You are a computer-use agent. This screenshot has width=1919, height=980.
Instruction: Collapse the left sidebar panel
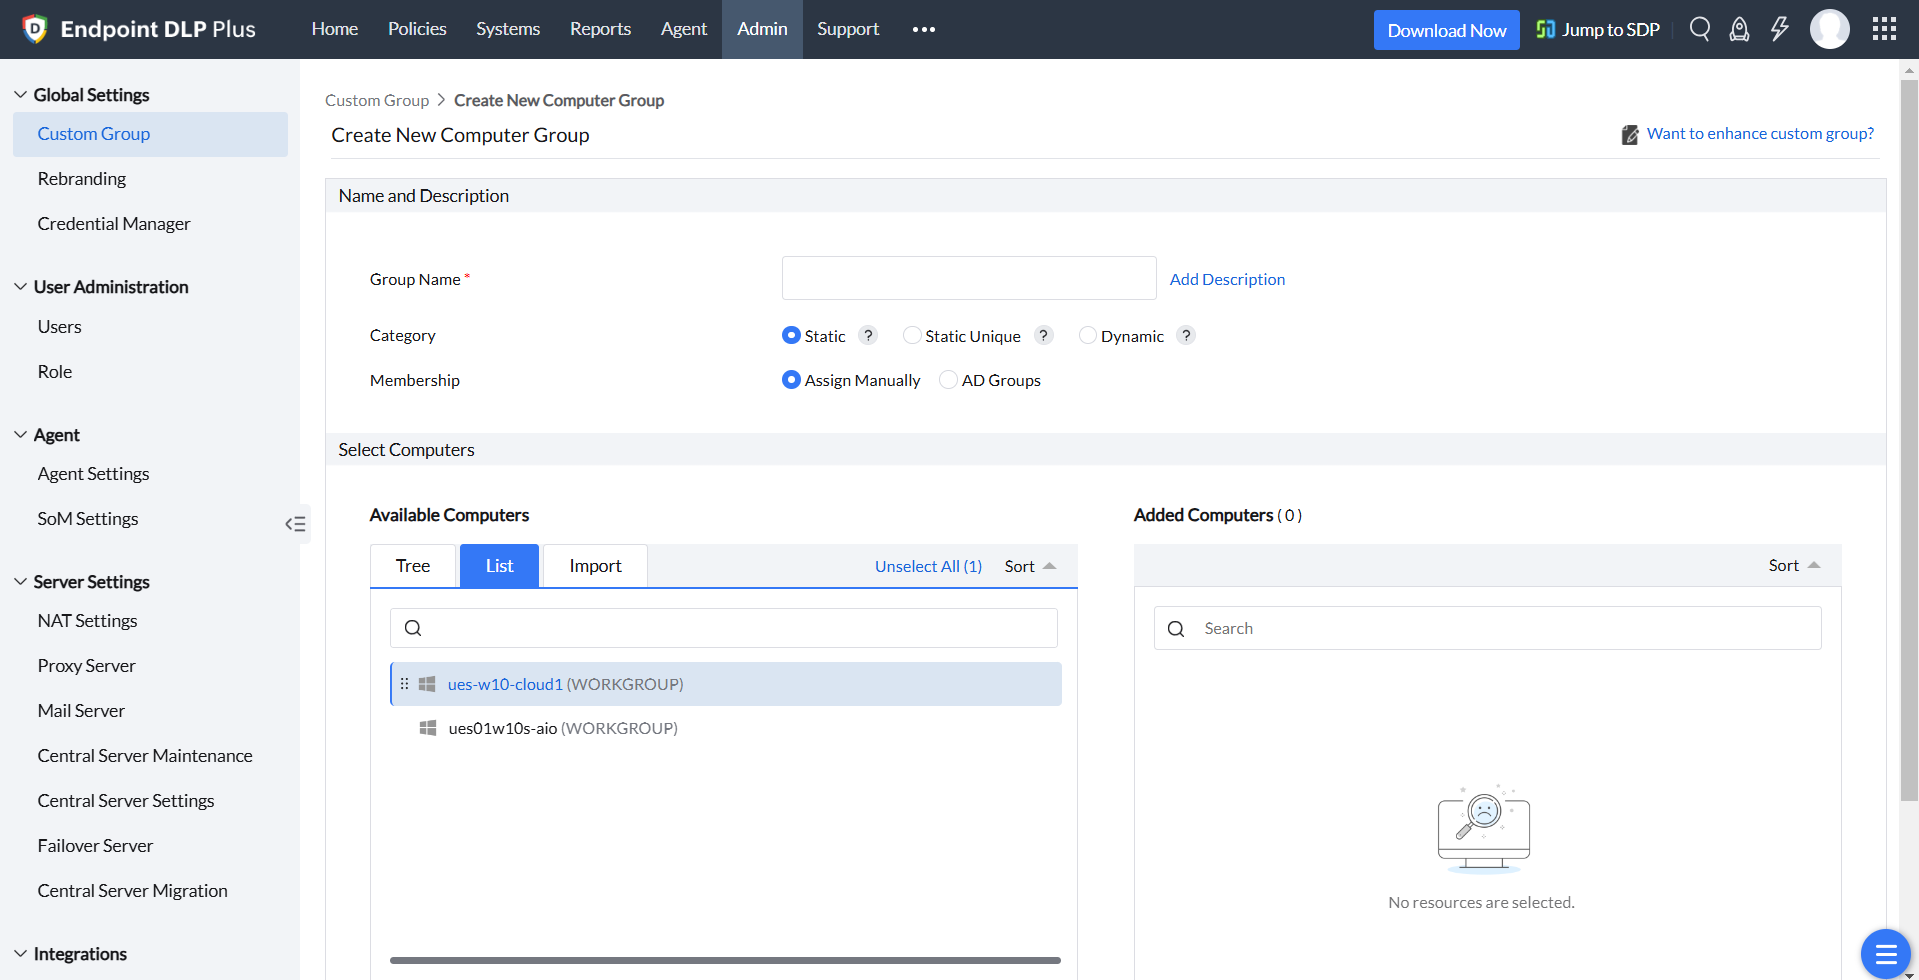click(x=295, y=524)
